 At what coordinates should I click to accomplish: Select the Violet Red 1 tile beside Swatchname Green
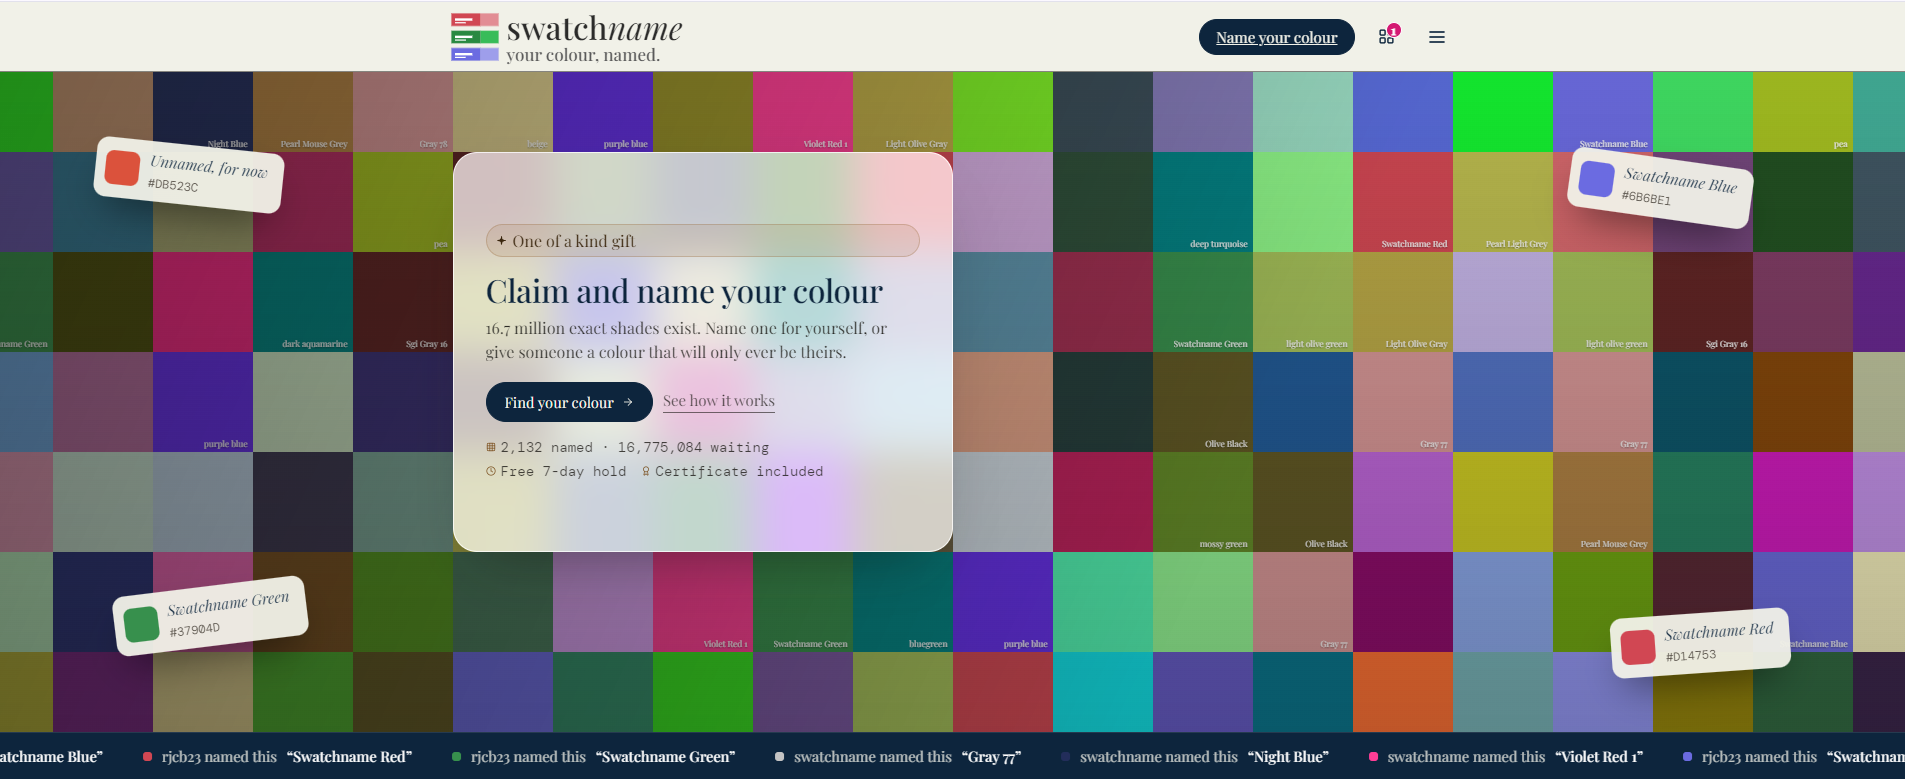[703, 601]
